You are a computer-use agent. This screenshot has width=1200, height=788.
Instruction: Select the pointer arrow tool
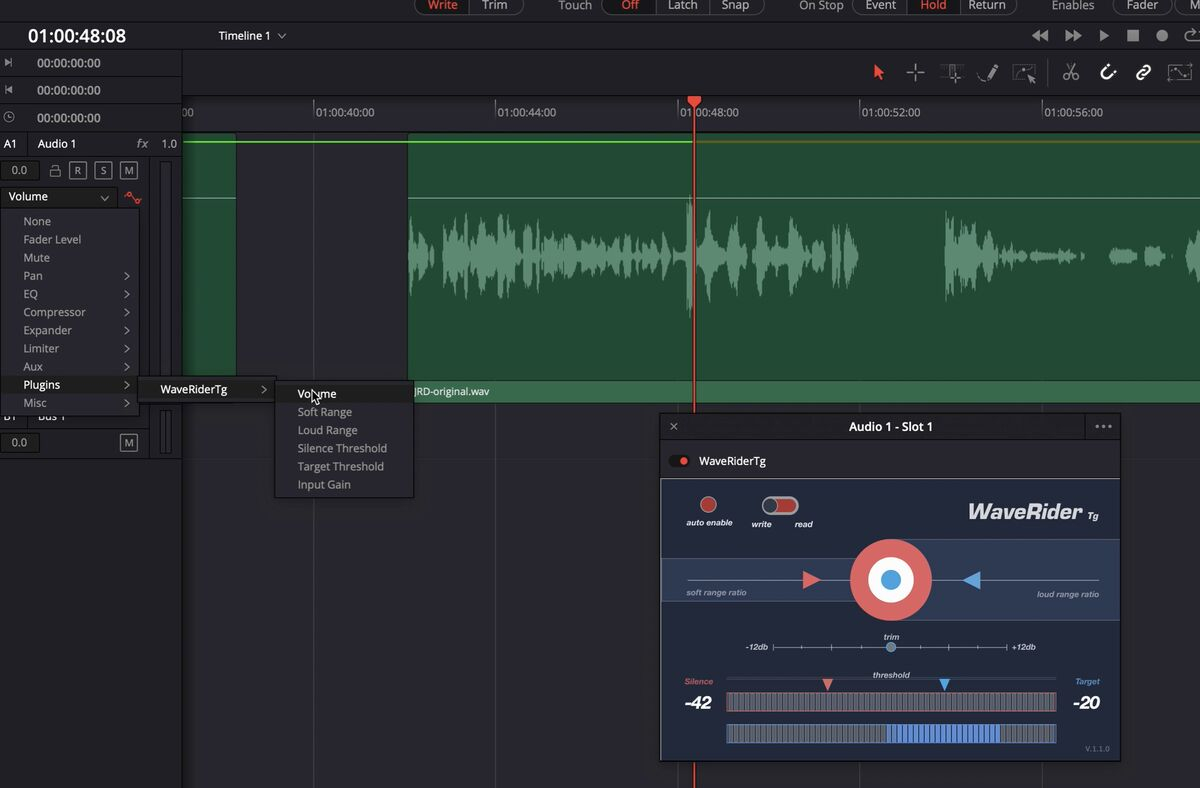[879, 72]
